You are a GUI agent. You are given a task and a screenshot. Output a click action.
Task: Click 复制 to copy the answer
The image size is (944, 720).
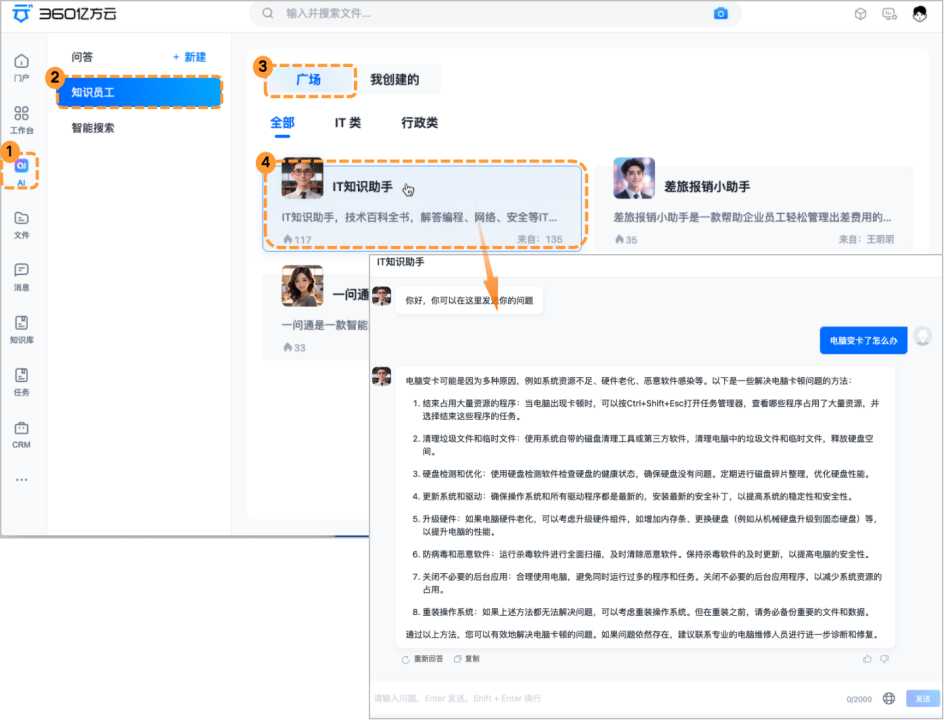(x=467, y=659)
